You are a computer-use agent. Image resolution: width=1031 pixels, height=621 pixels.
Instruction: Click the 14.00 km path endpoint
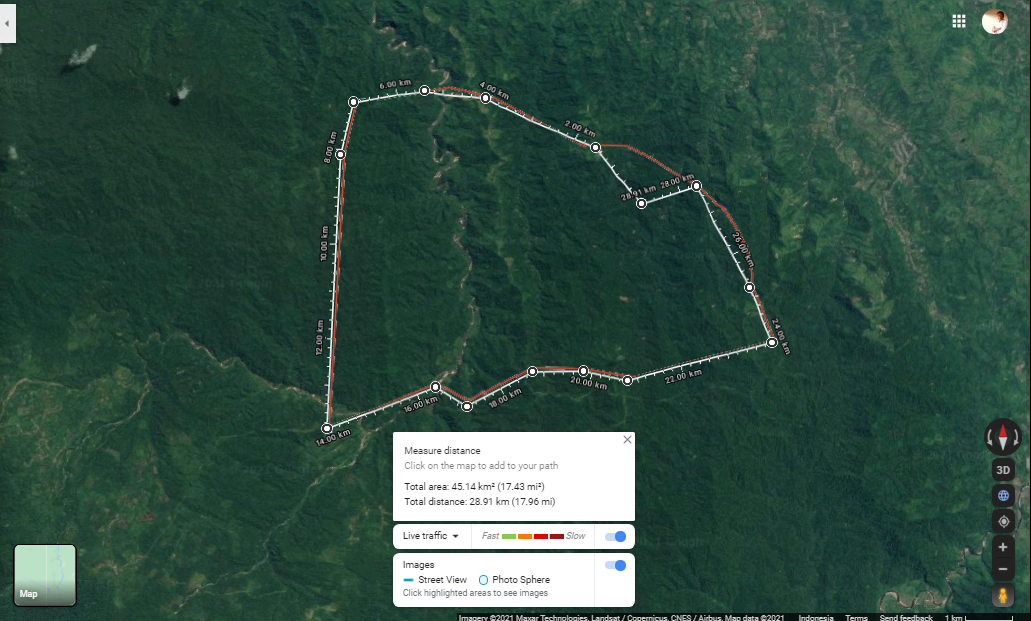[x=327, y=429]
